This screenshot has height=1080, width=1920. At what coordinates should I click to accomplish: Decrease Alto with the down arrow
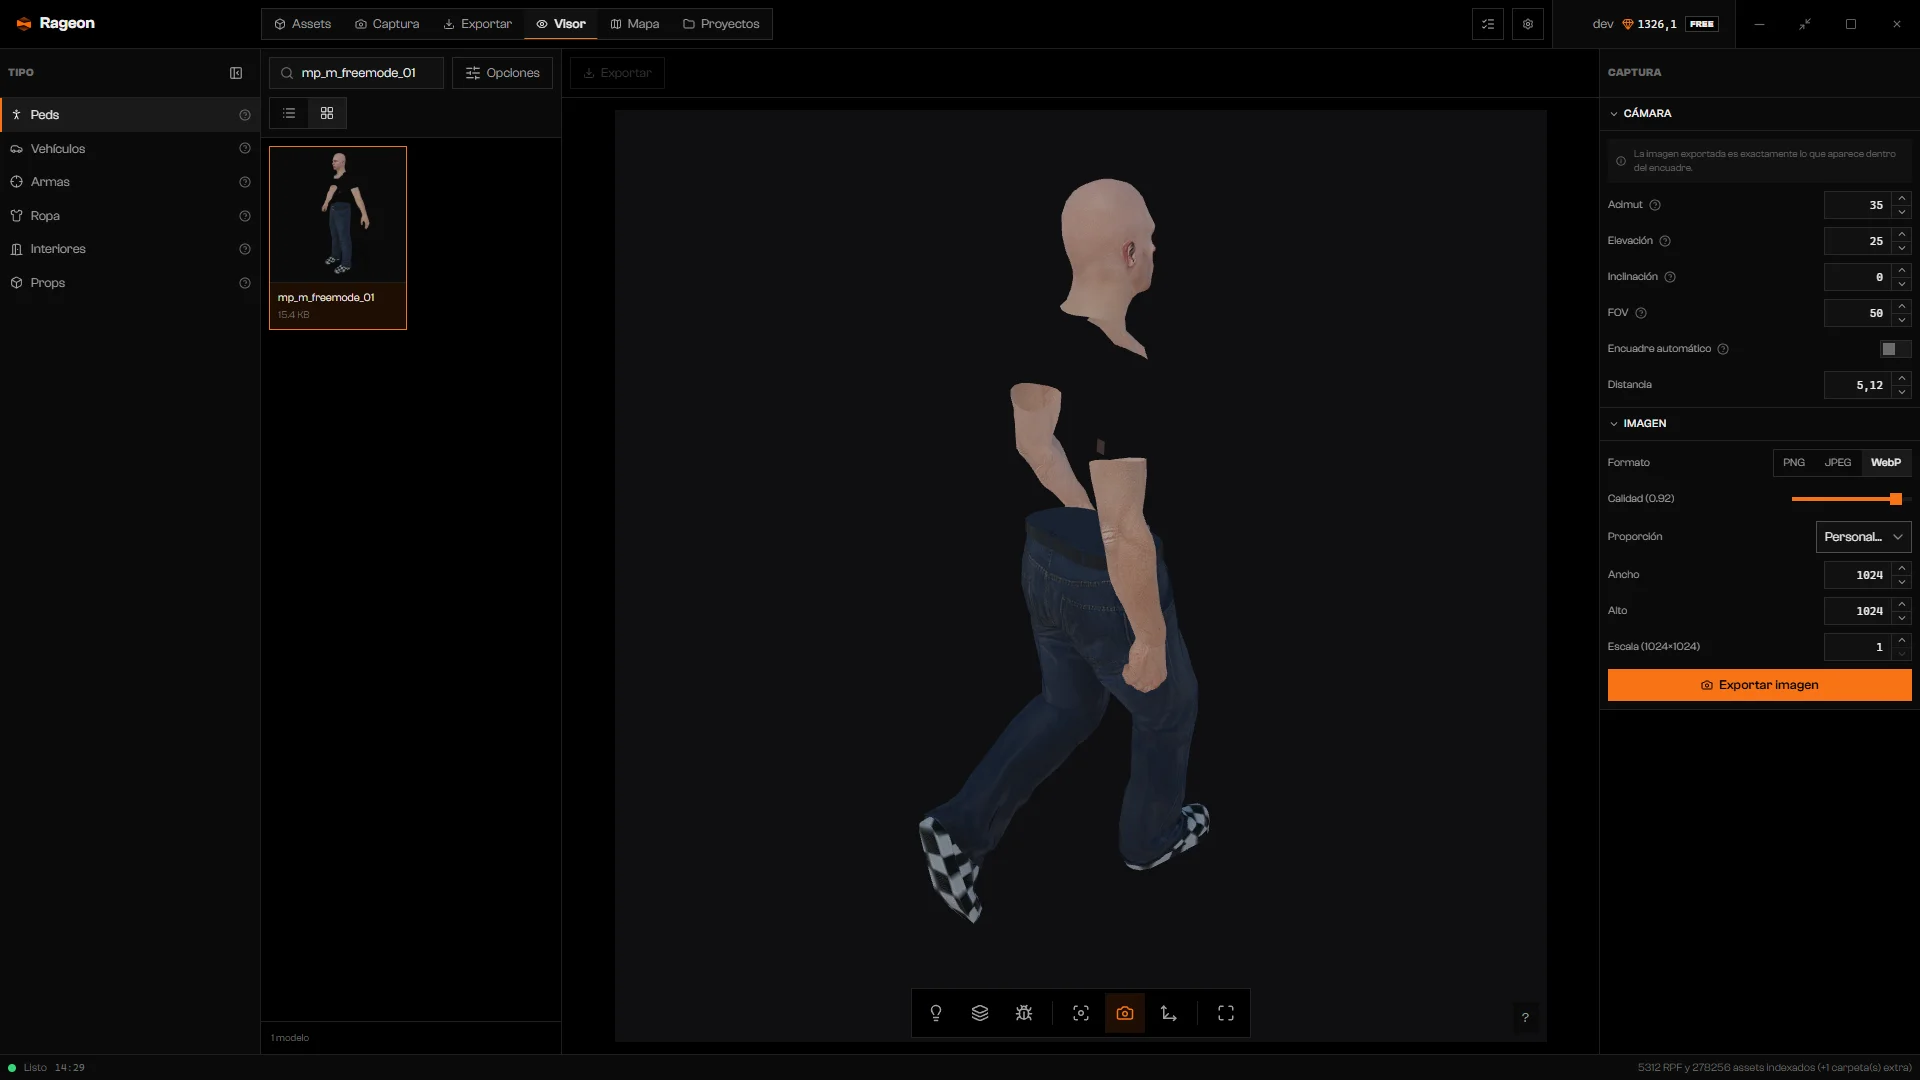pyautogui.click(x=1902, y=618)
